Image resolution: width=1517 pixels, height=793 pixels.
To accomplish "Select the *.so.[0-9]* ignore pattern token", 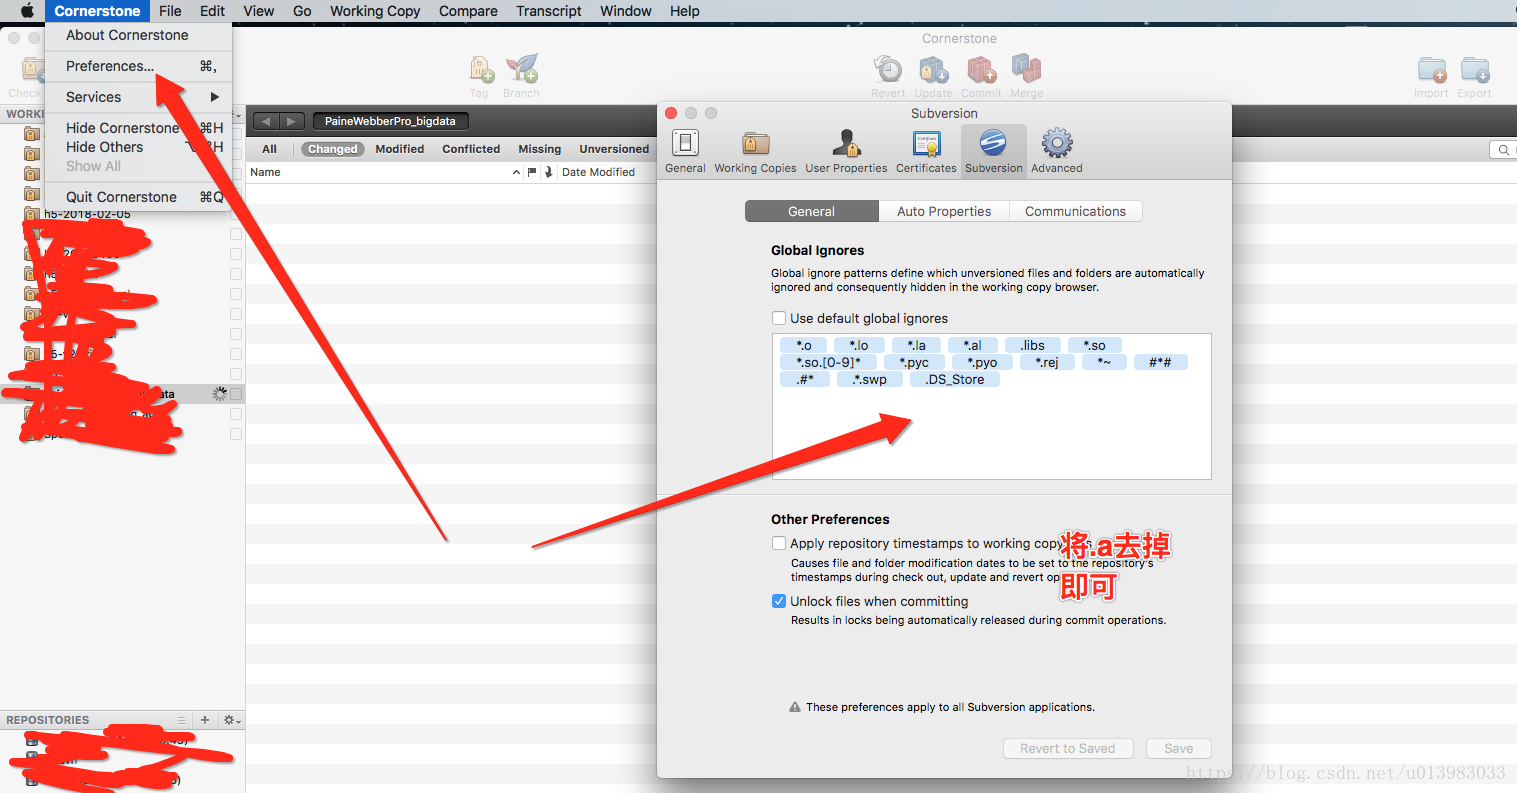I will pyautogui.click(x=828, y=363).
